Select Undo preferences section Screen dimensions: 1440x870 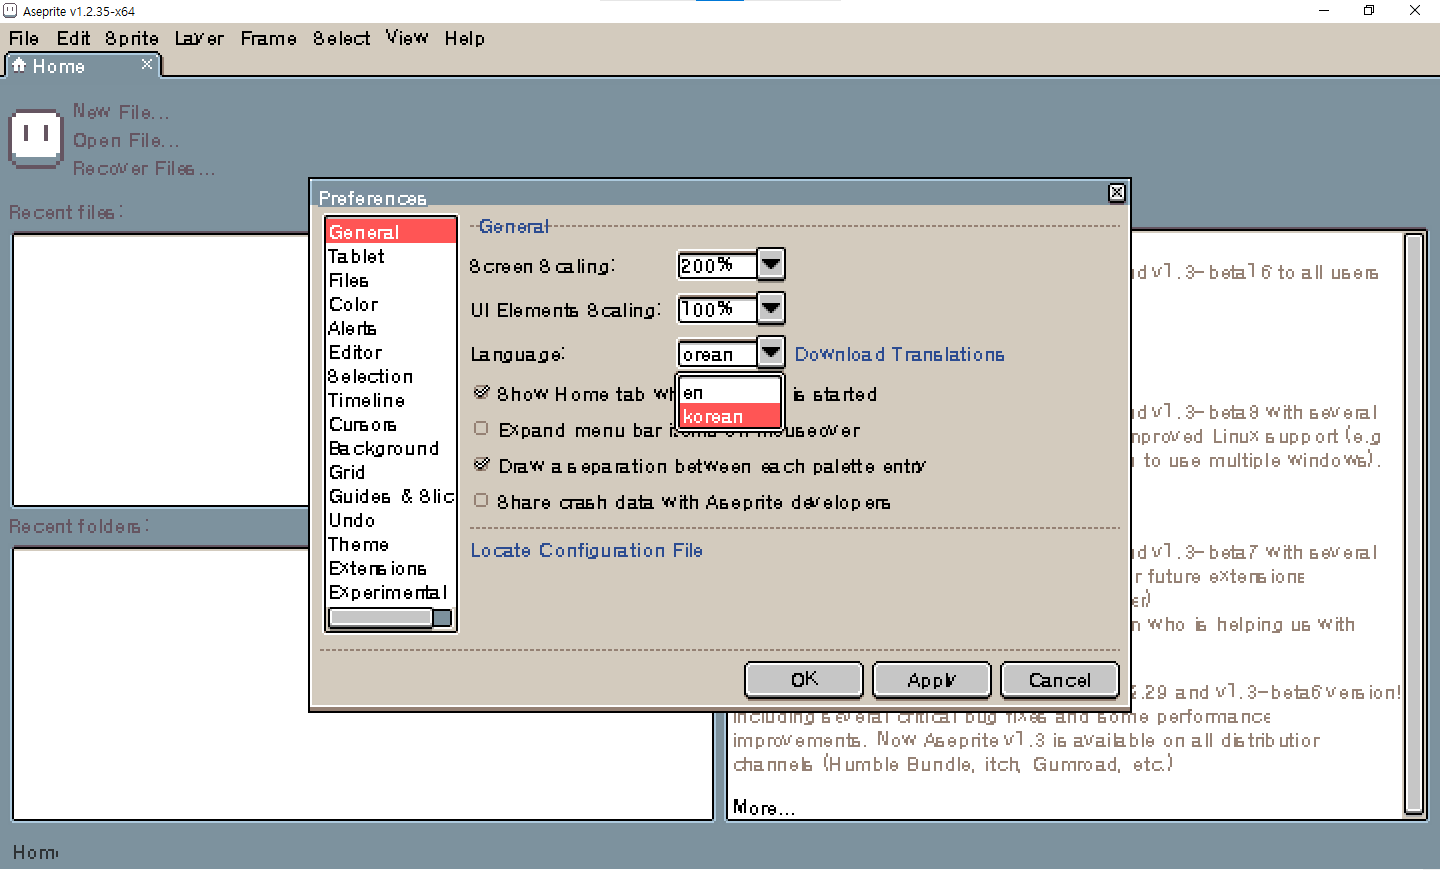391,520
